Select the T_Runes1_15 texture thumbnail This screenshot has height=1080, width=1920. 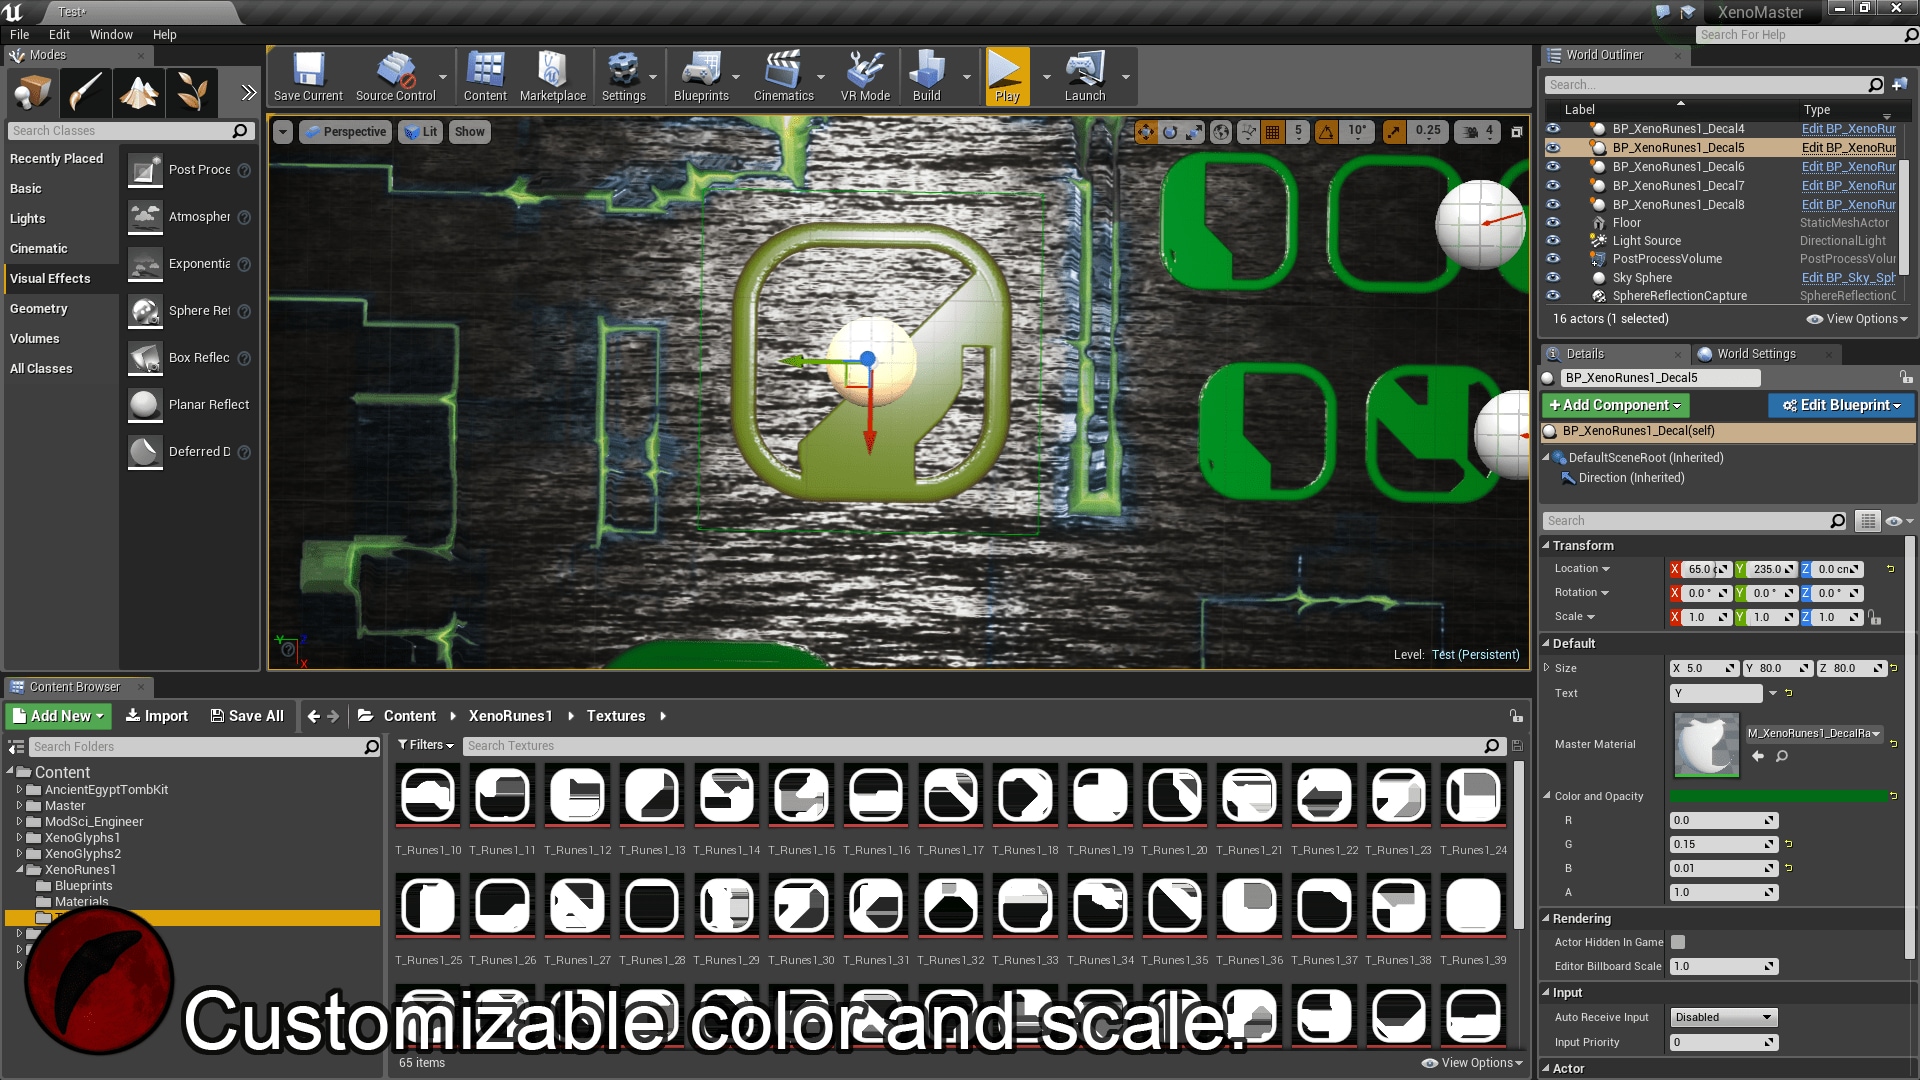point(801,796)
